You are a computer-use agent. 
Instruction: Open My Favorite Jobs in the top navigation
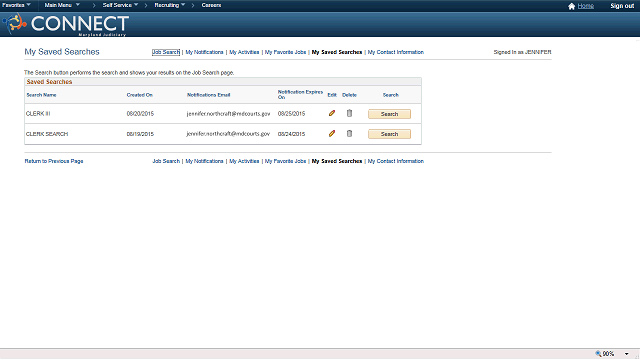(x=285, y=52)
